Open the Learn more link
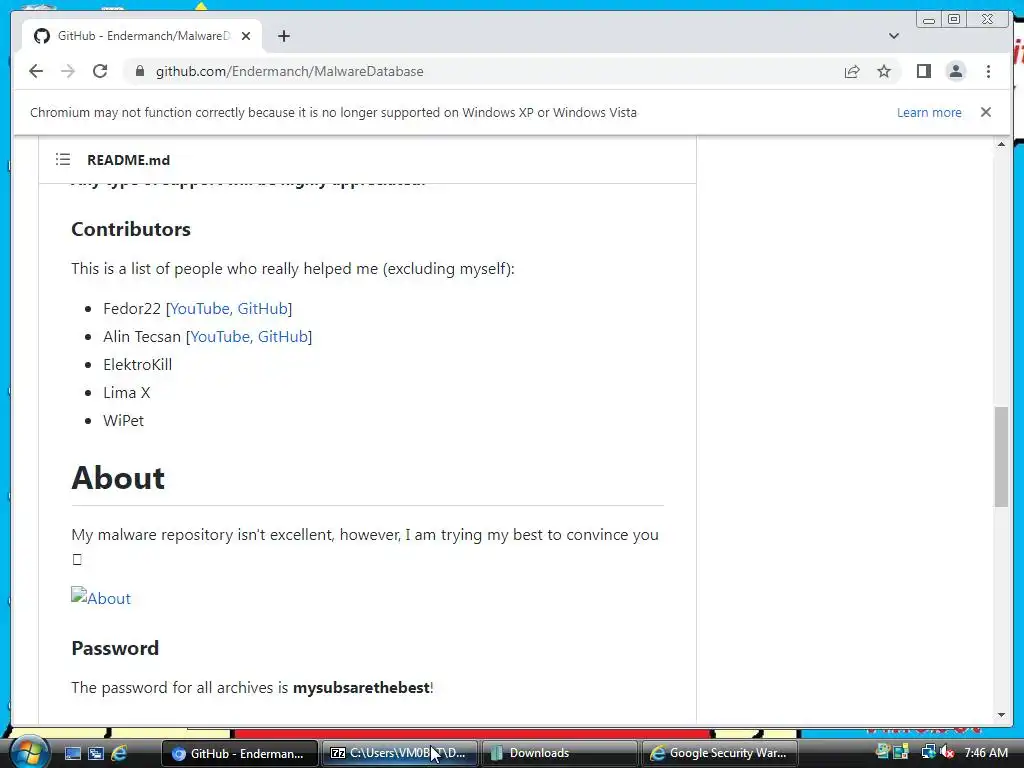Screen dimensions: 1024x768 [929, 112]
